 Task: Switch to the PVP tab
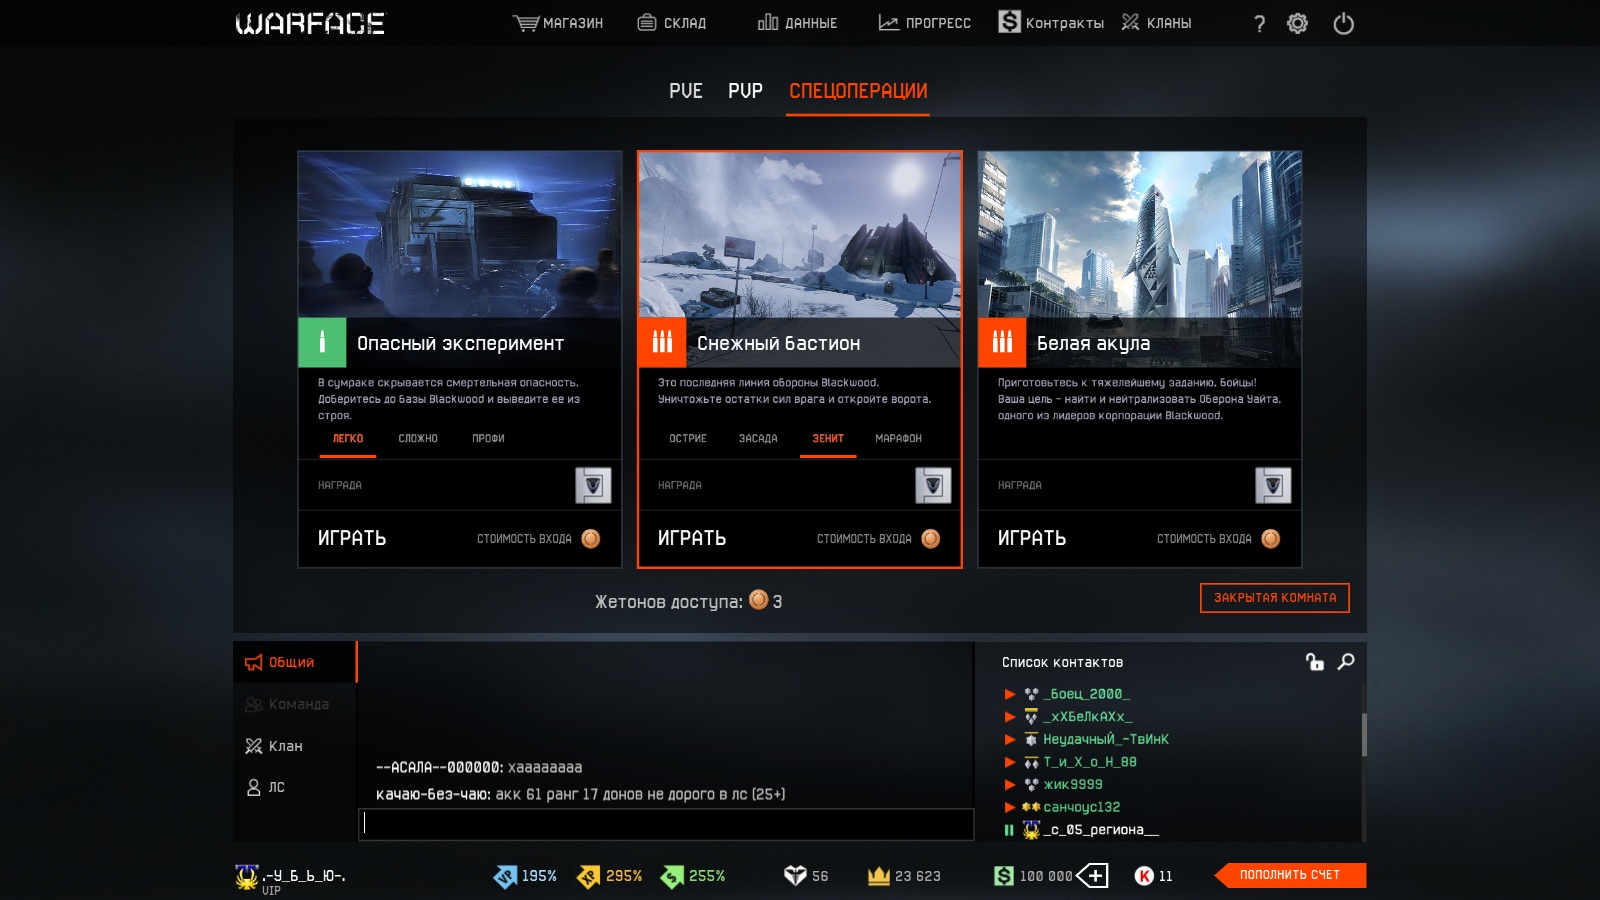745,91
